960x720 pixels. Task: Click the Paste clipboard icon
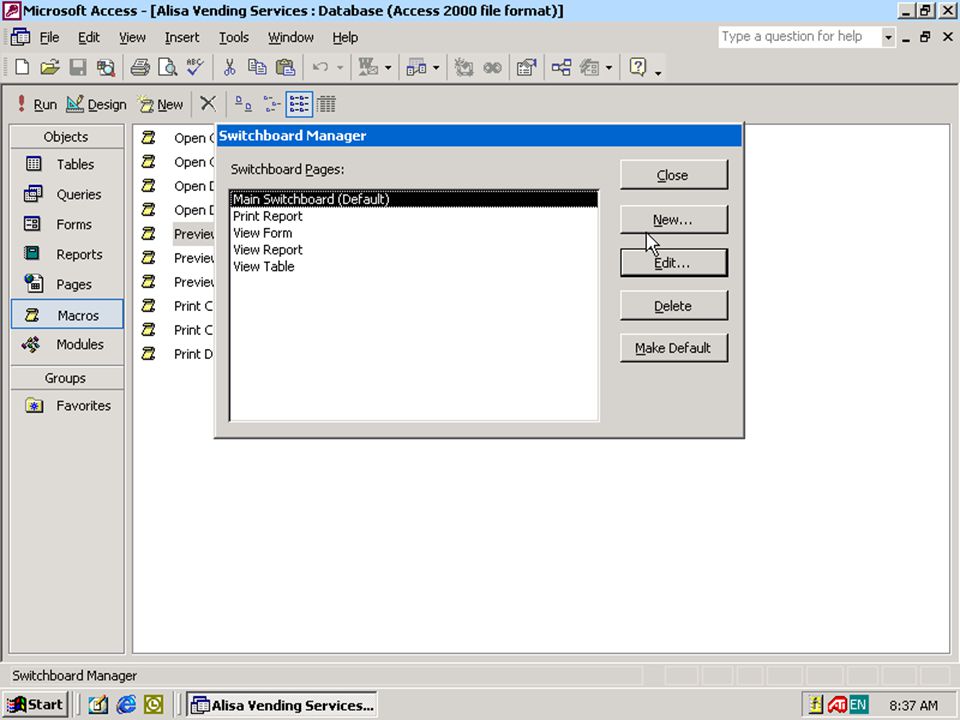(285, 67)
